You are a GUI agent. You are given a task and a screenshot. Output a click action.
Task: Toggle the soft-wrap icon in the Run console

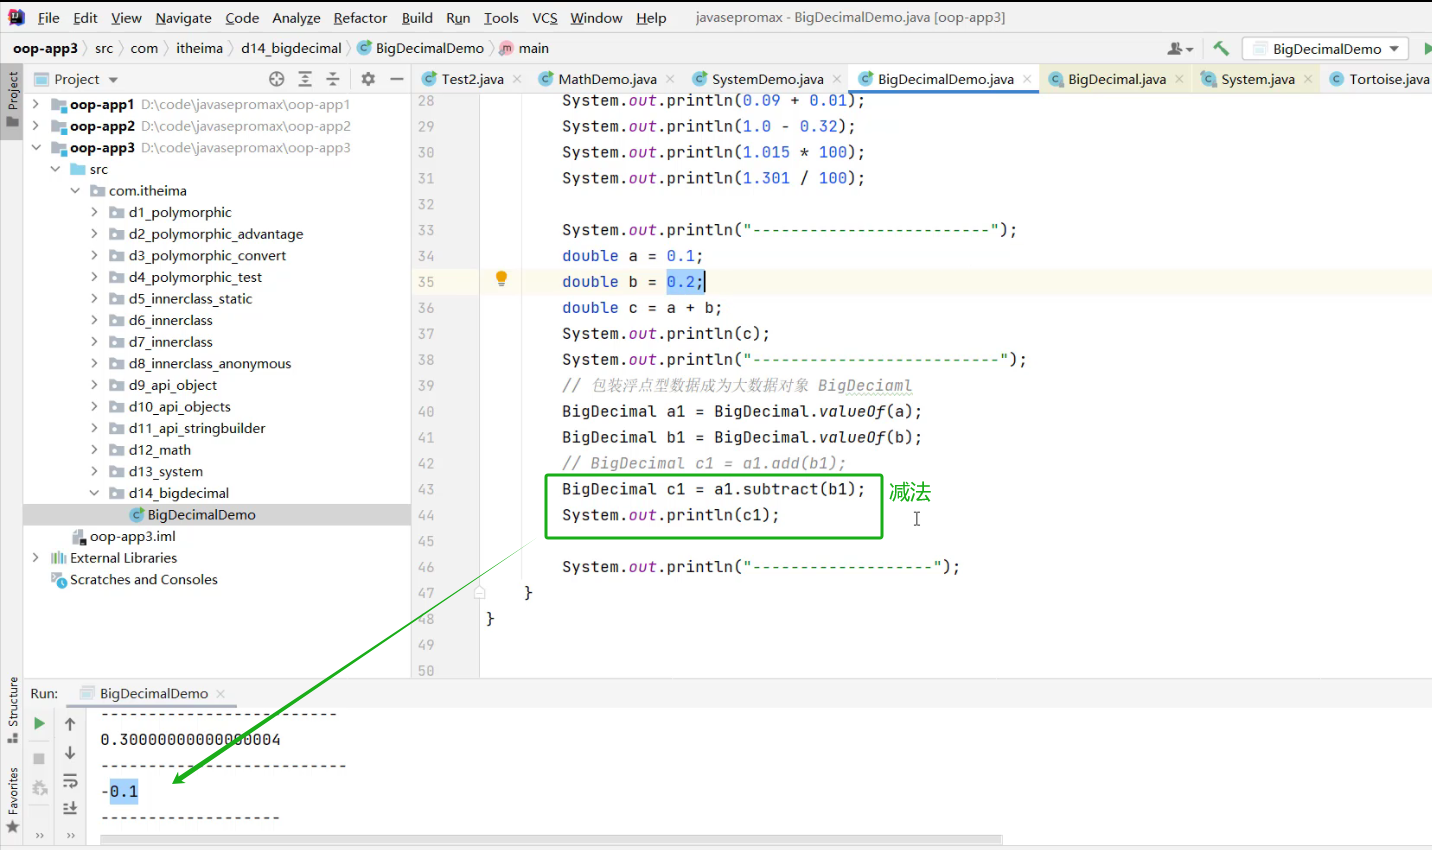pyautogui.click(x=70, y=781)
